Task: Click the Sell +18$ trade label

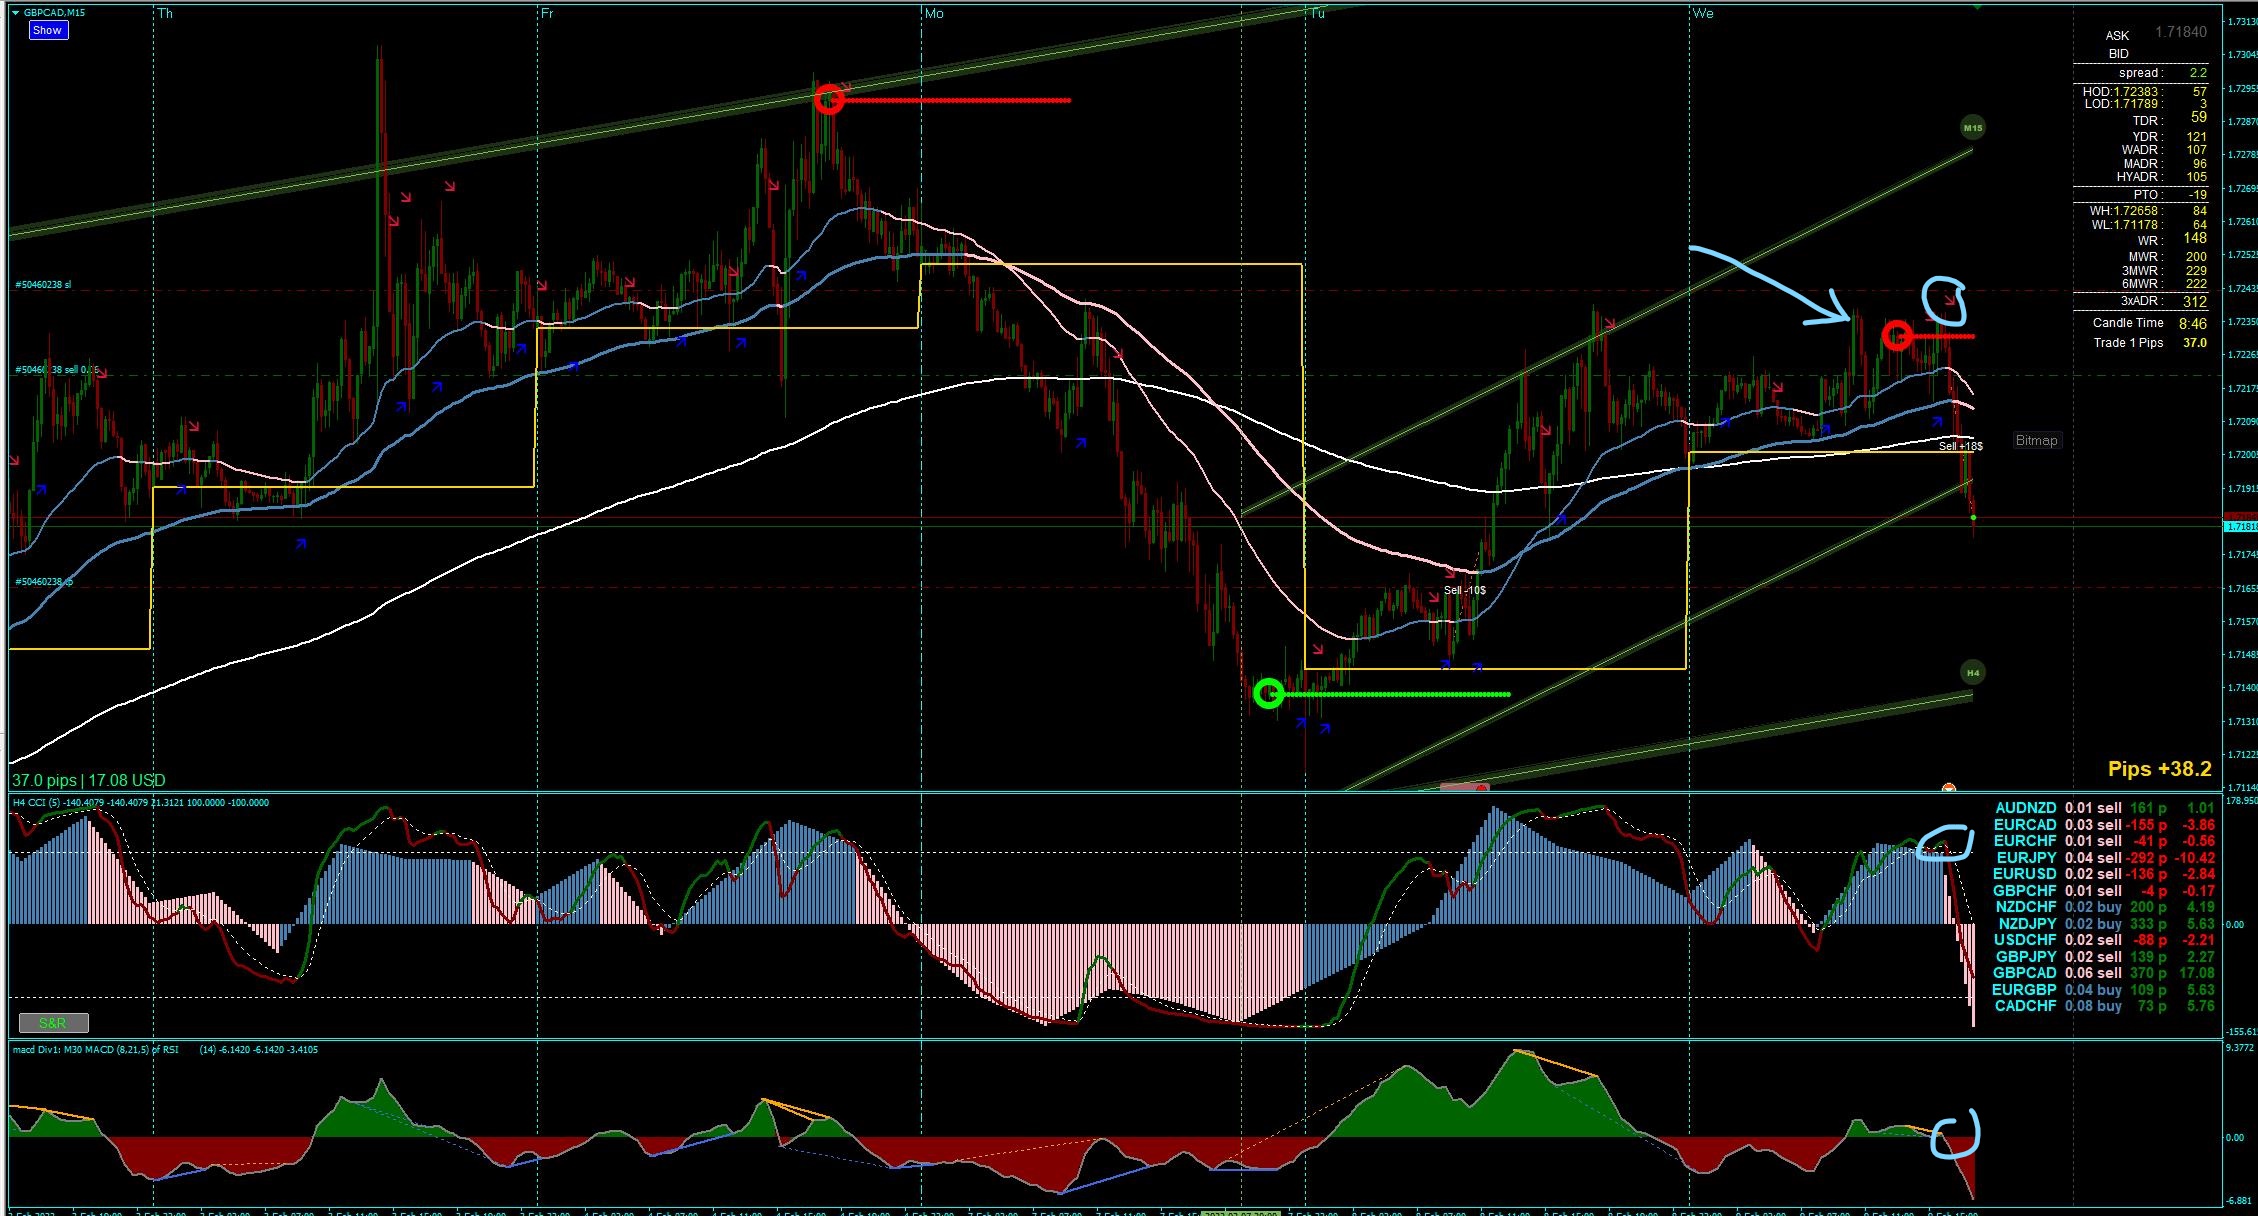Action: coord(1960,446)
